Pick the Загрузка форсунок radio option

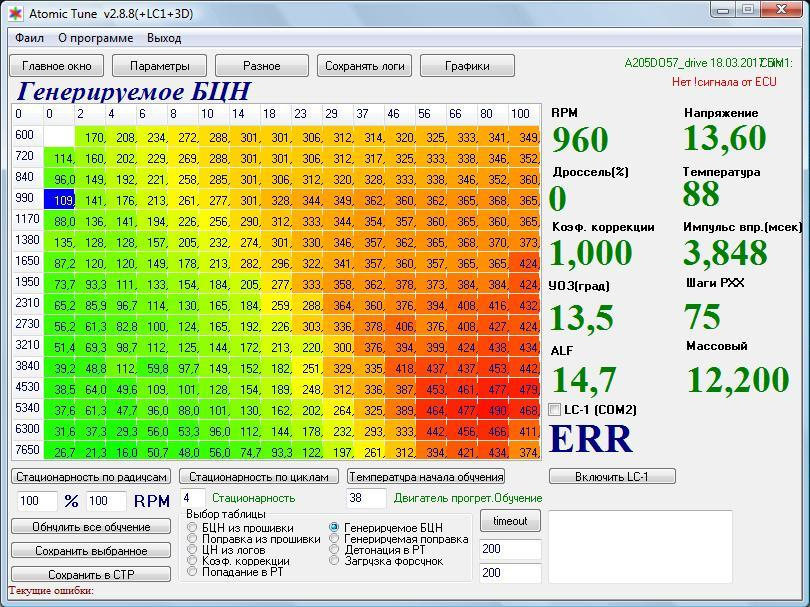[x=335, y=561]
